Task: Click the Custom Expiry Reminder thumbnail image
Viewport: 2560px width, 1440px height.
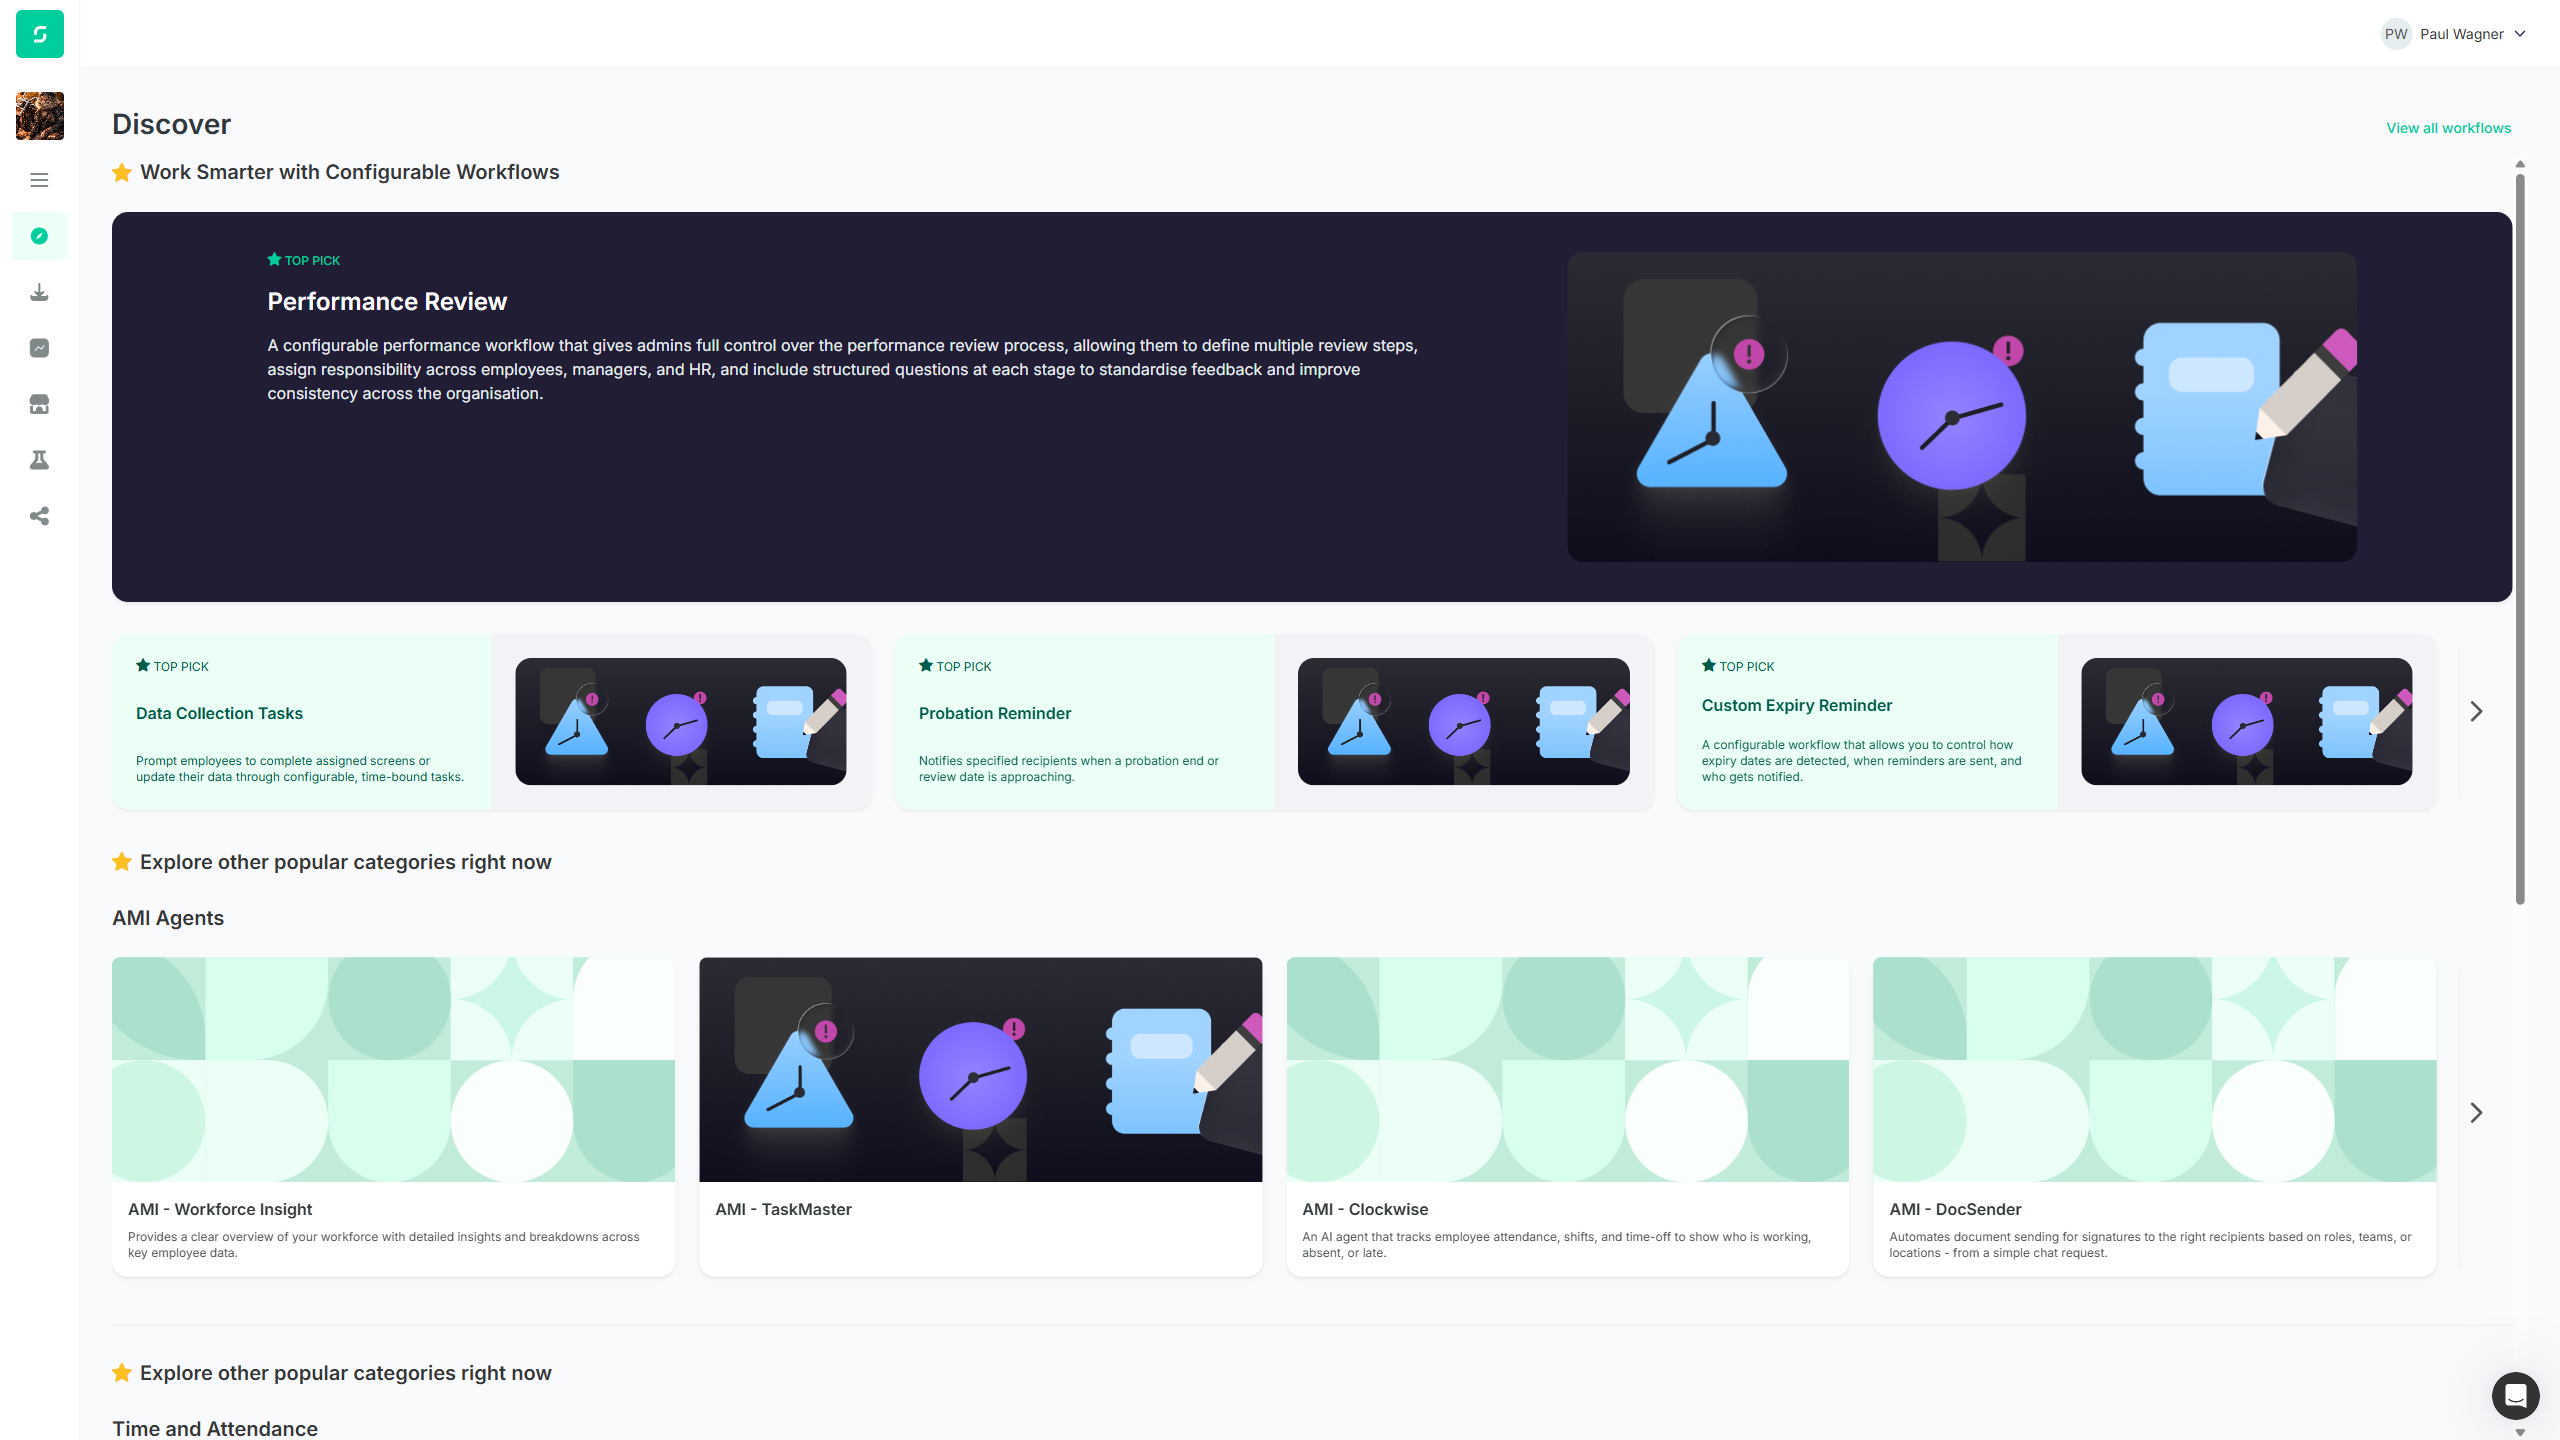Action: click(2246, 722)
